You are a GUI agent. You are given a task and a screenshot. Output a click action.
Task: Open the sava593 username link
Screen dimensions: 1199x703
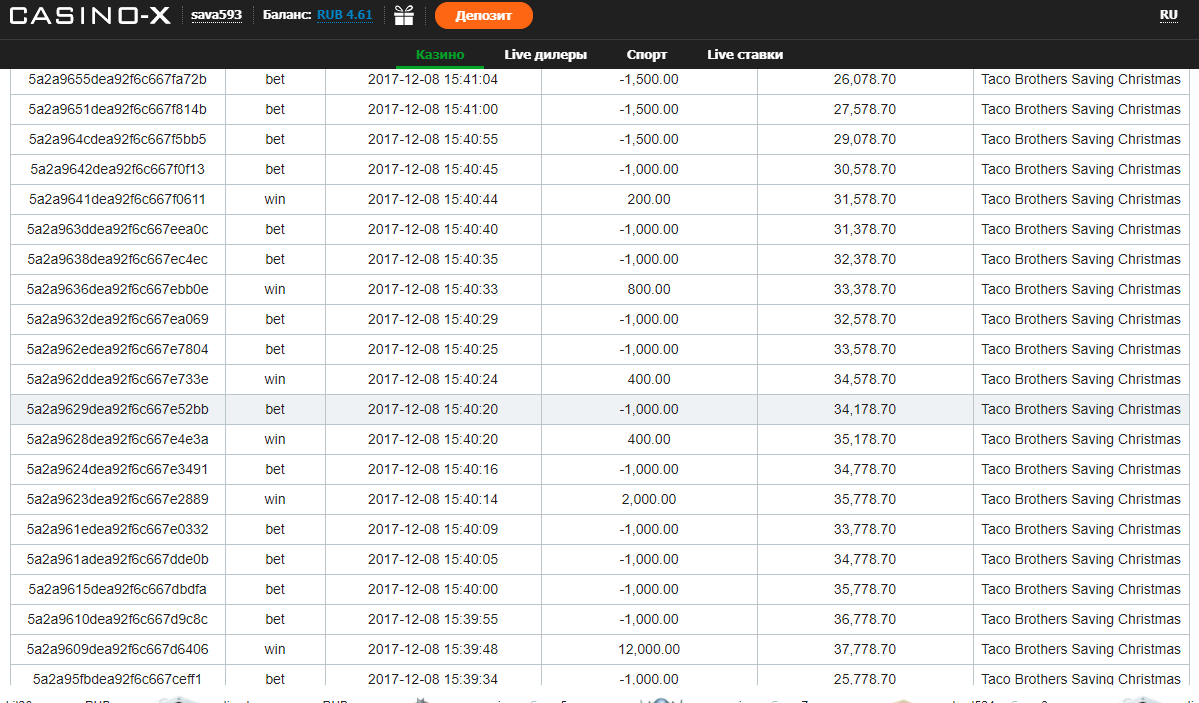click(216, 15)
